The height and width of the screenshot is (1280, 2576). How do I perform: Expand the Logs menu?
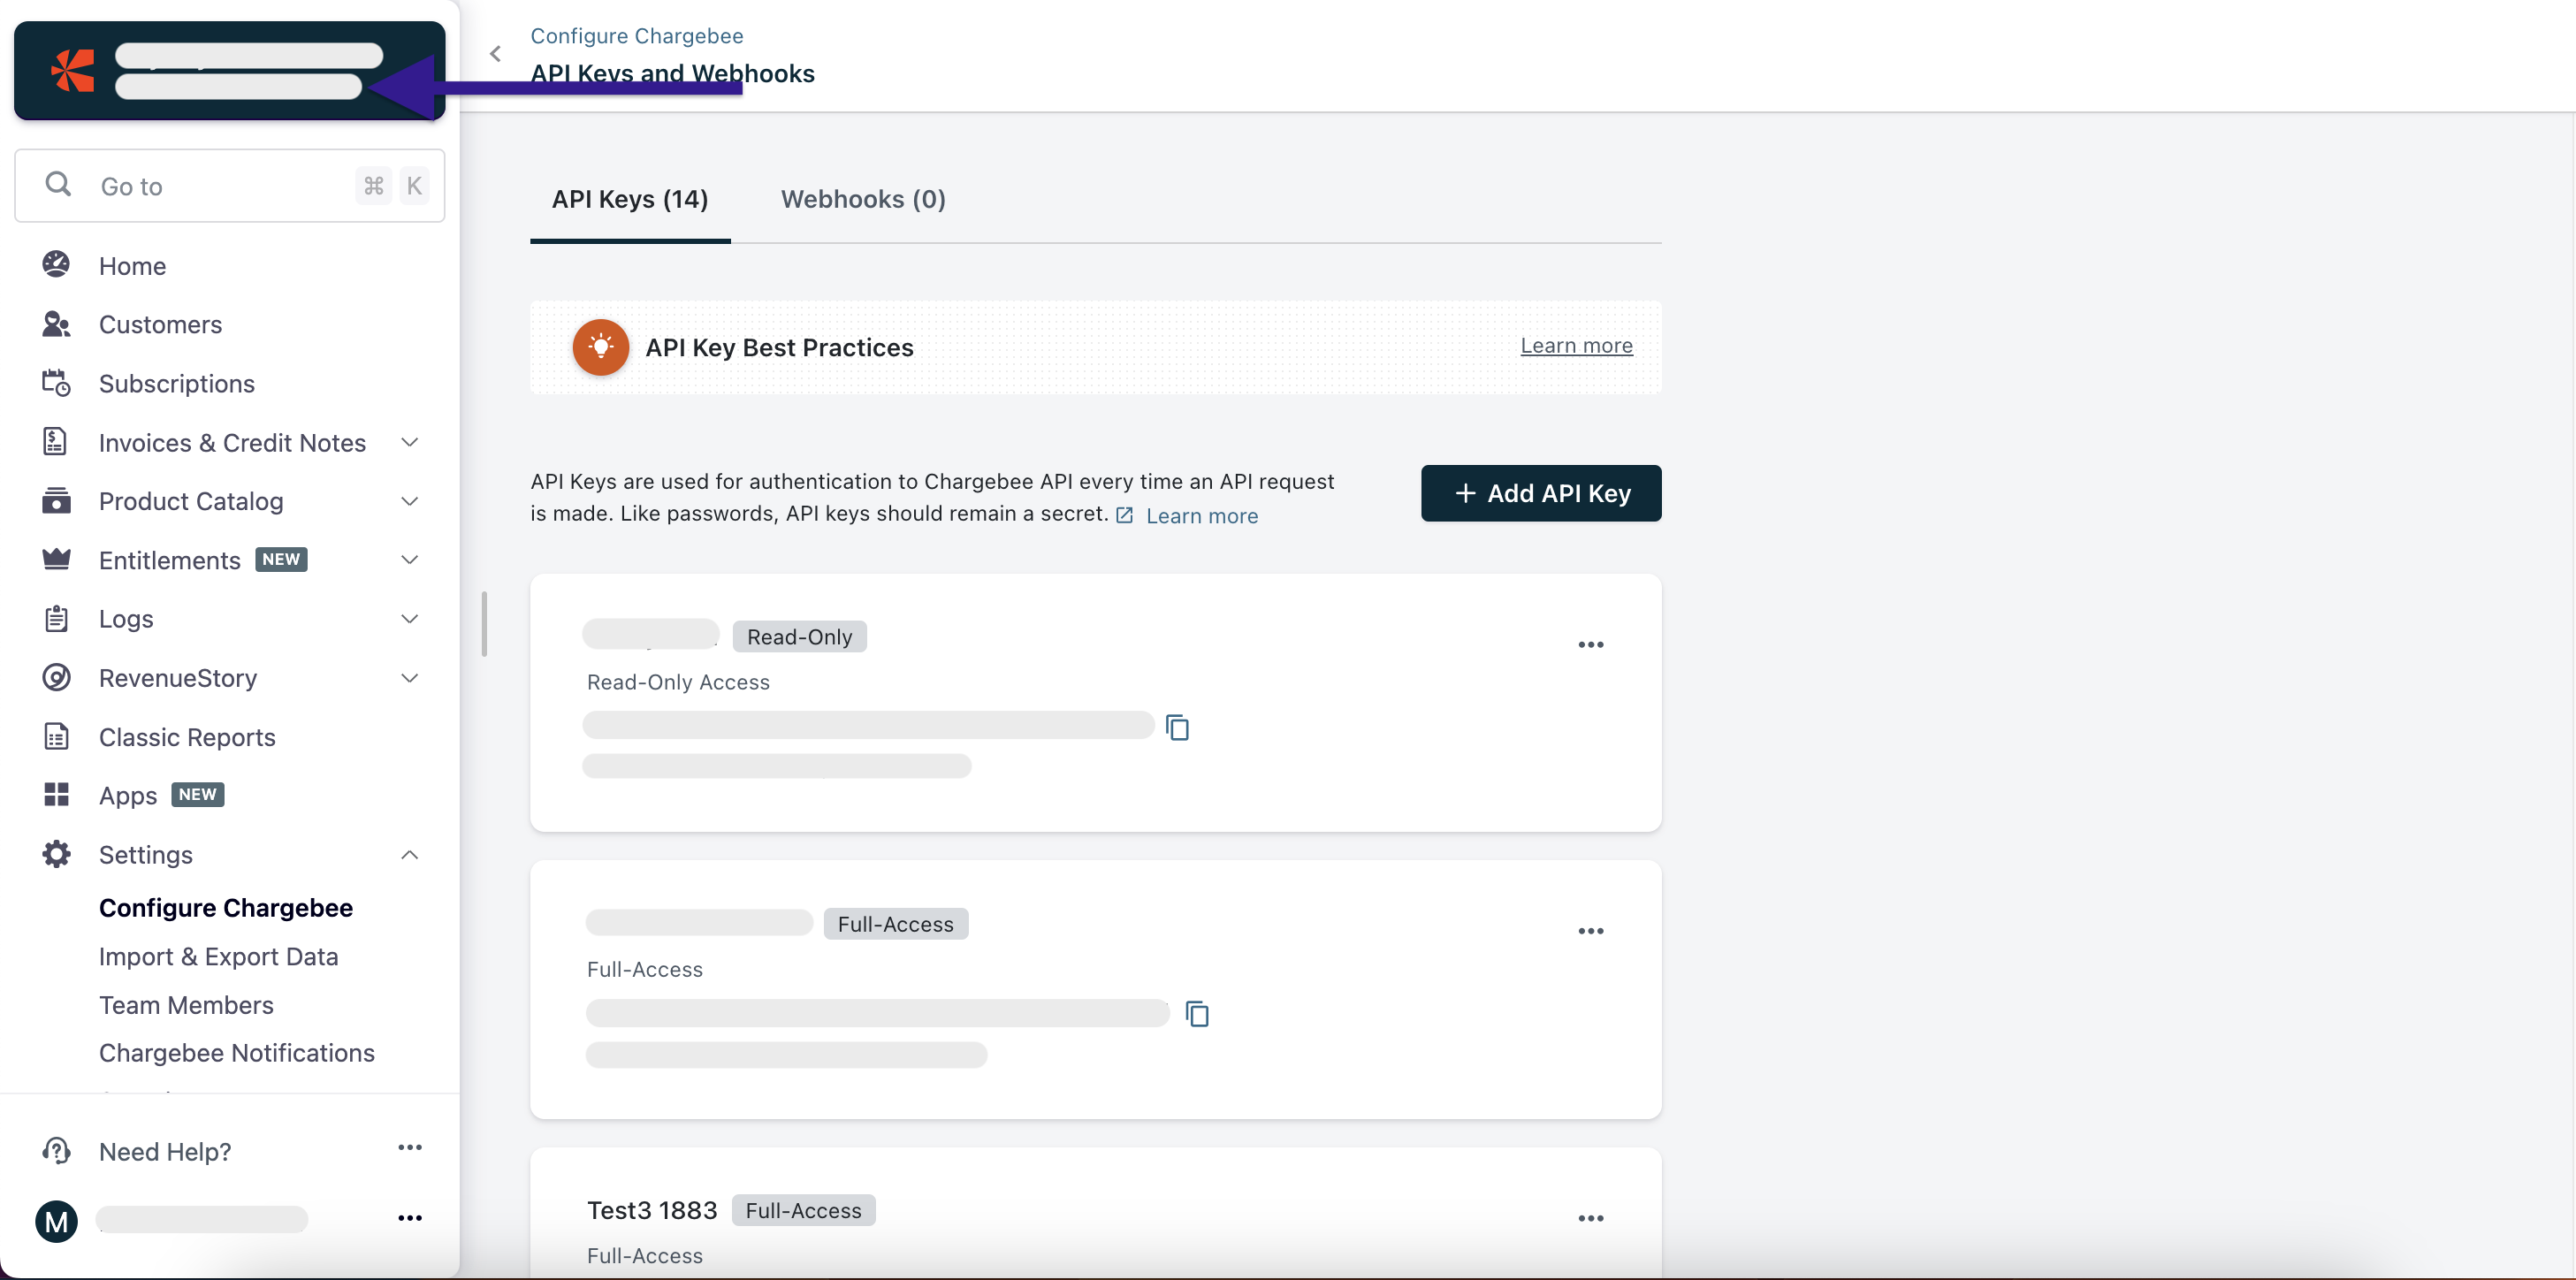pyautogui.click(x=409, y=619)
